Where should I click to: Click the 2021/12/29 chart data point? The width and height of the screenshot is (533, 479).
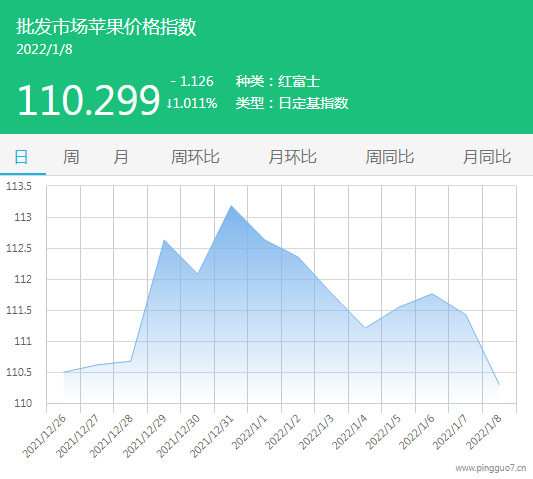[x=164, y=240]
